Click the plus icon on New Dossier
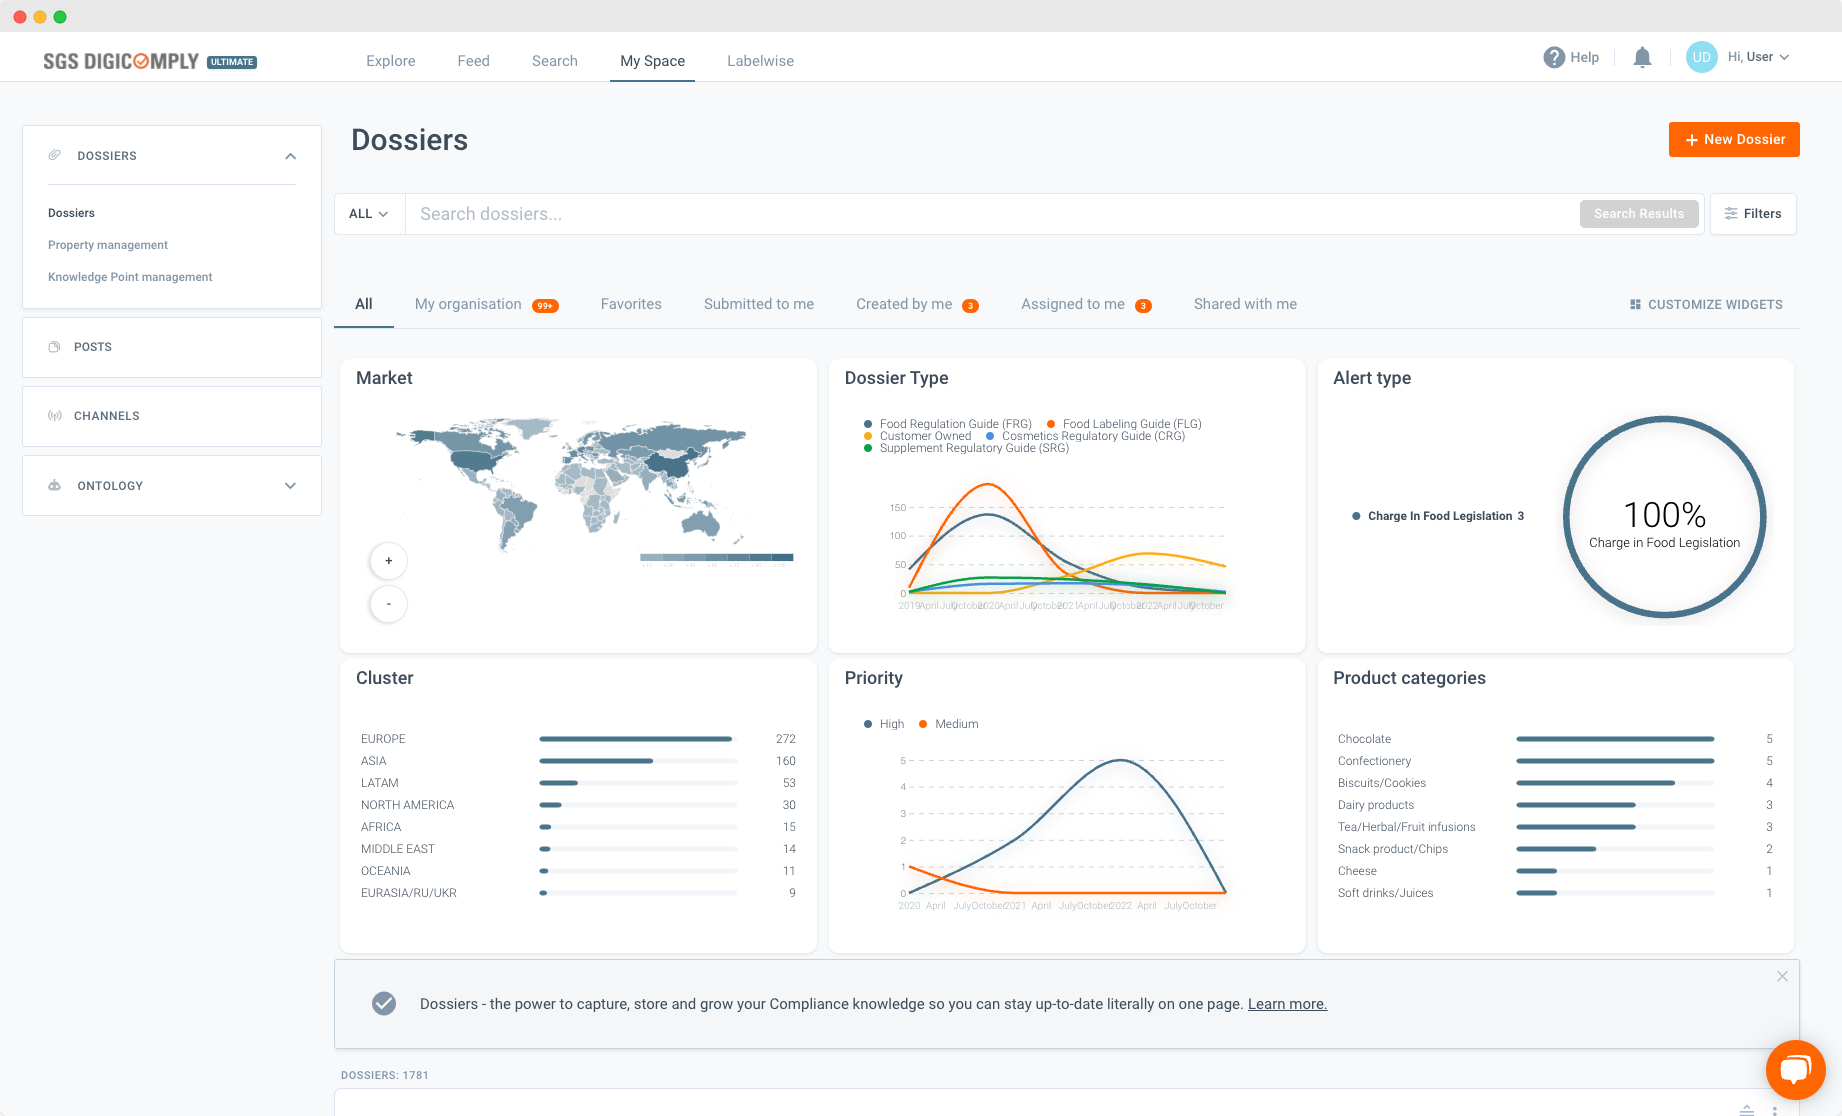This screenshot has height=1116, width=1842. point(1692,140)
